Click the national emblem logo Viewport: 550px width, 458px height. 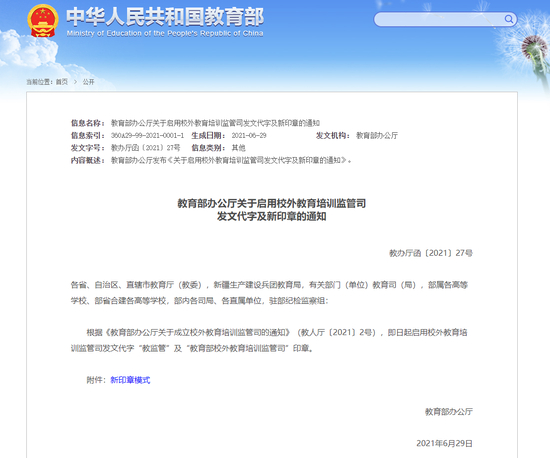click(x=42, y=21)
